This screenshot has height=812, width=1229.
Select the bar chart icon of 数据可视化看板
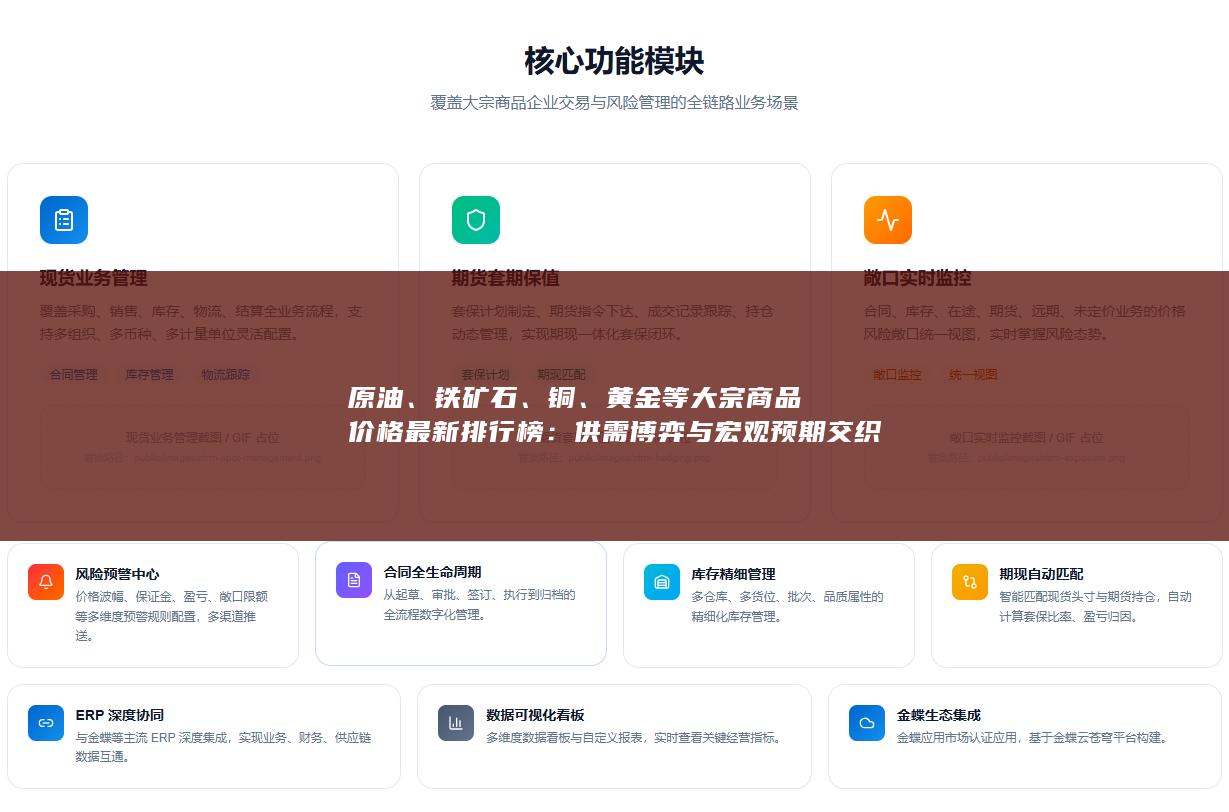(x=456, y=723)
